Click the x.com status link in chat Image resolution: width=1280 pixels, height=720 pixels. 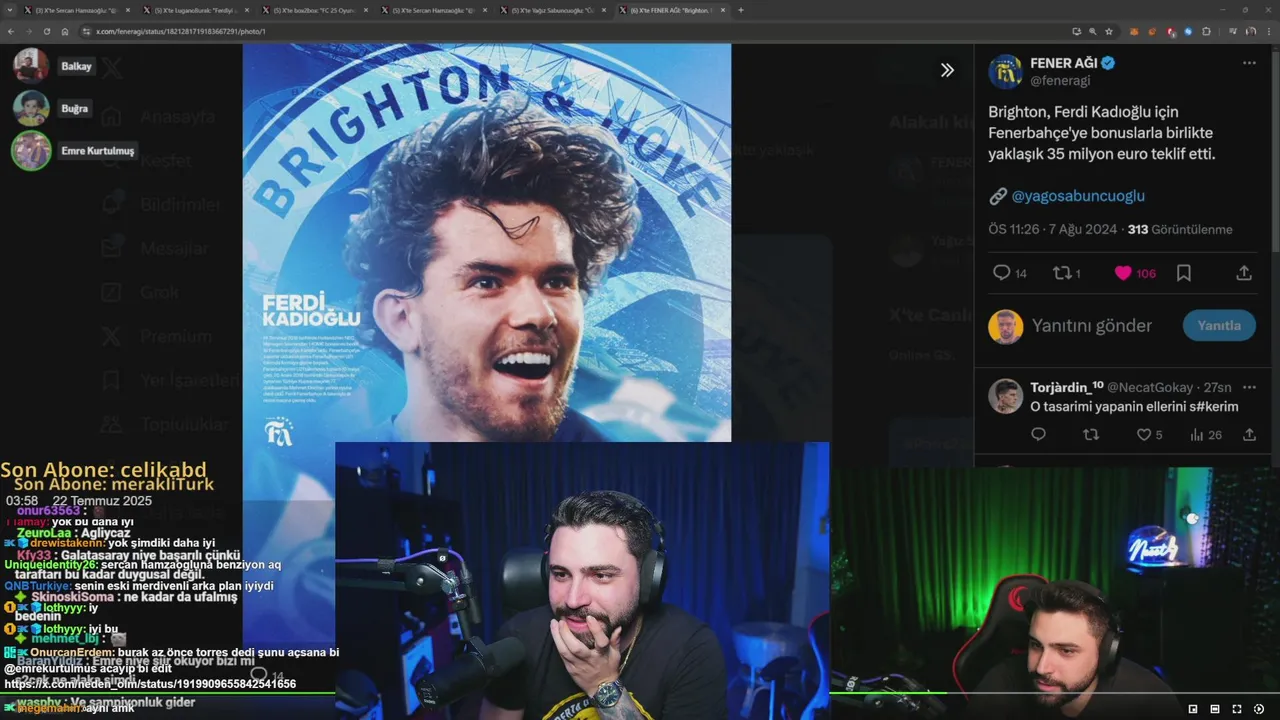(x=150, y=684)
